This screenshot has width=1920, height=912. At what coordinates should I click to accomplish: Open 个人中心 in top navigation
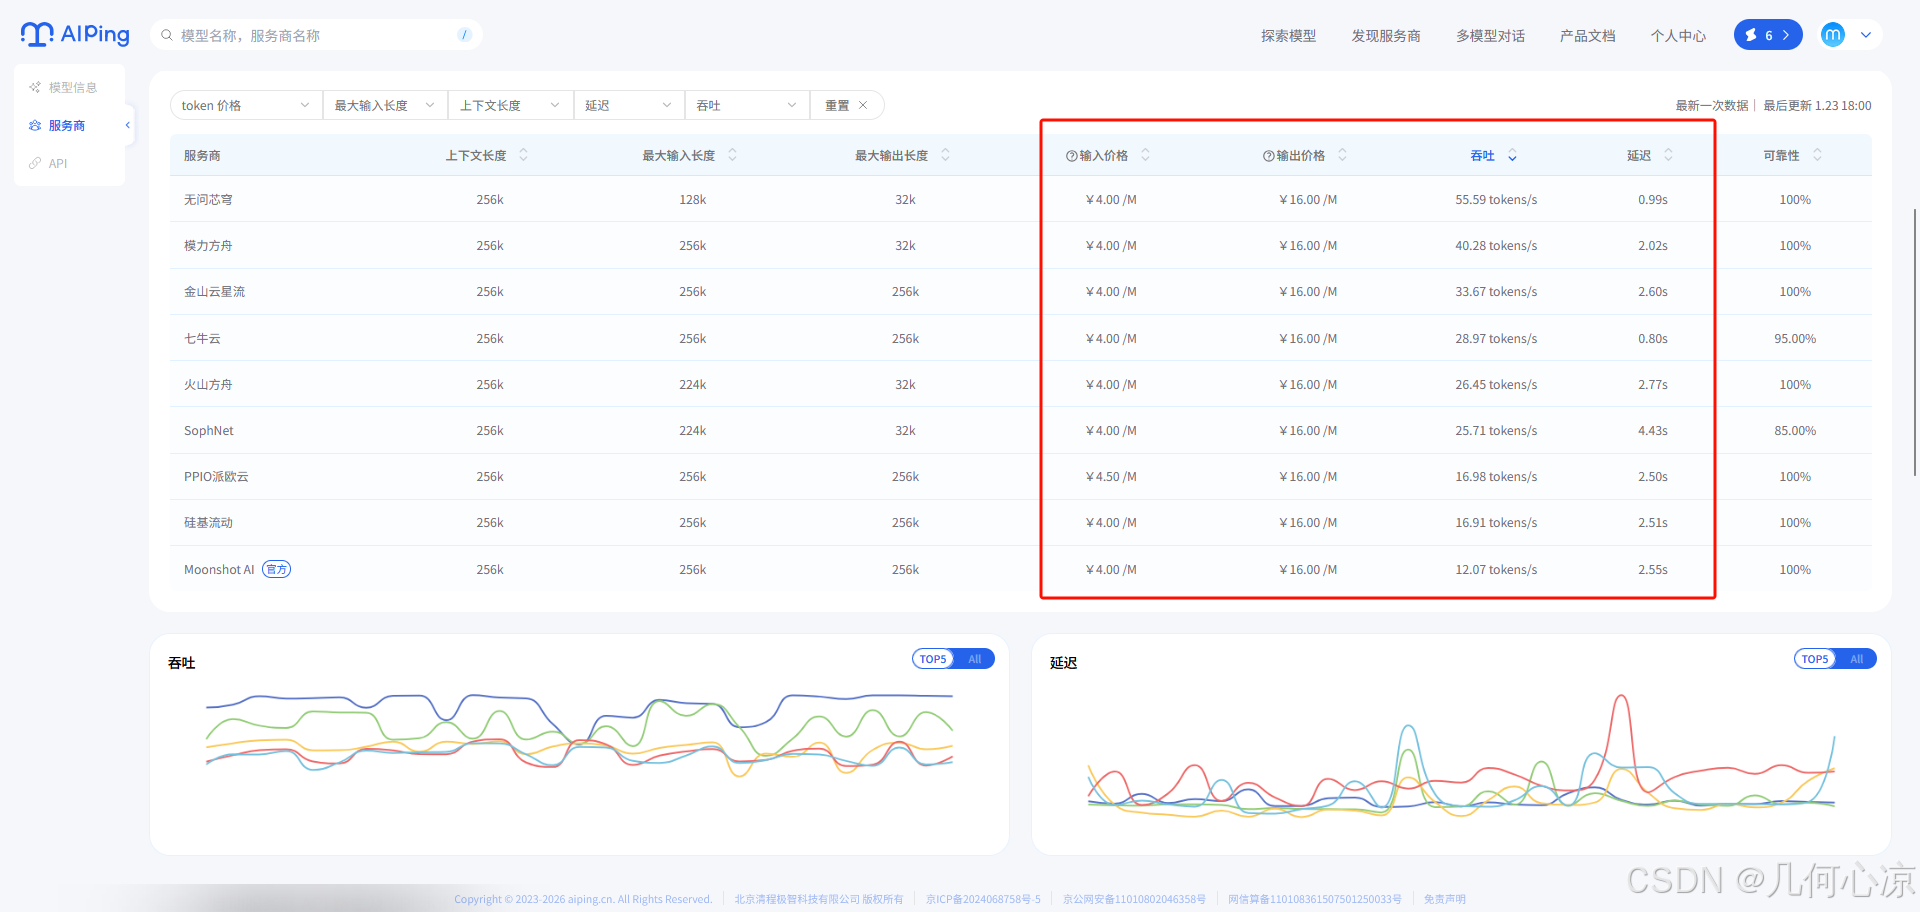pyautogui.click(x=1678, y=36)
